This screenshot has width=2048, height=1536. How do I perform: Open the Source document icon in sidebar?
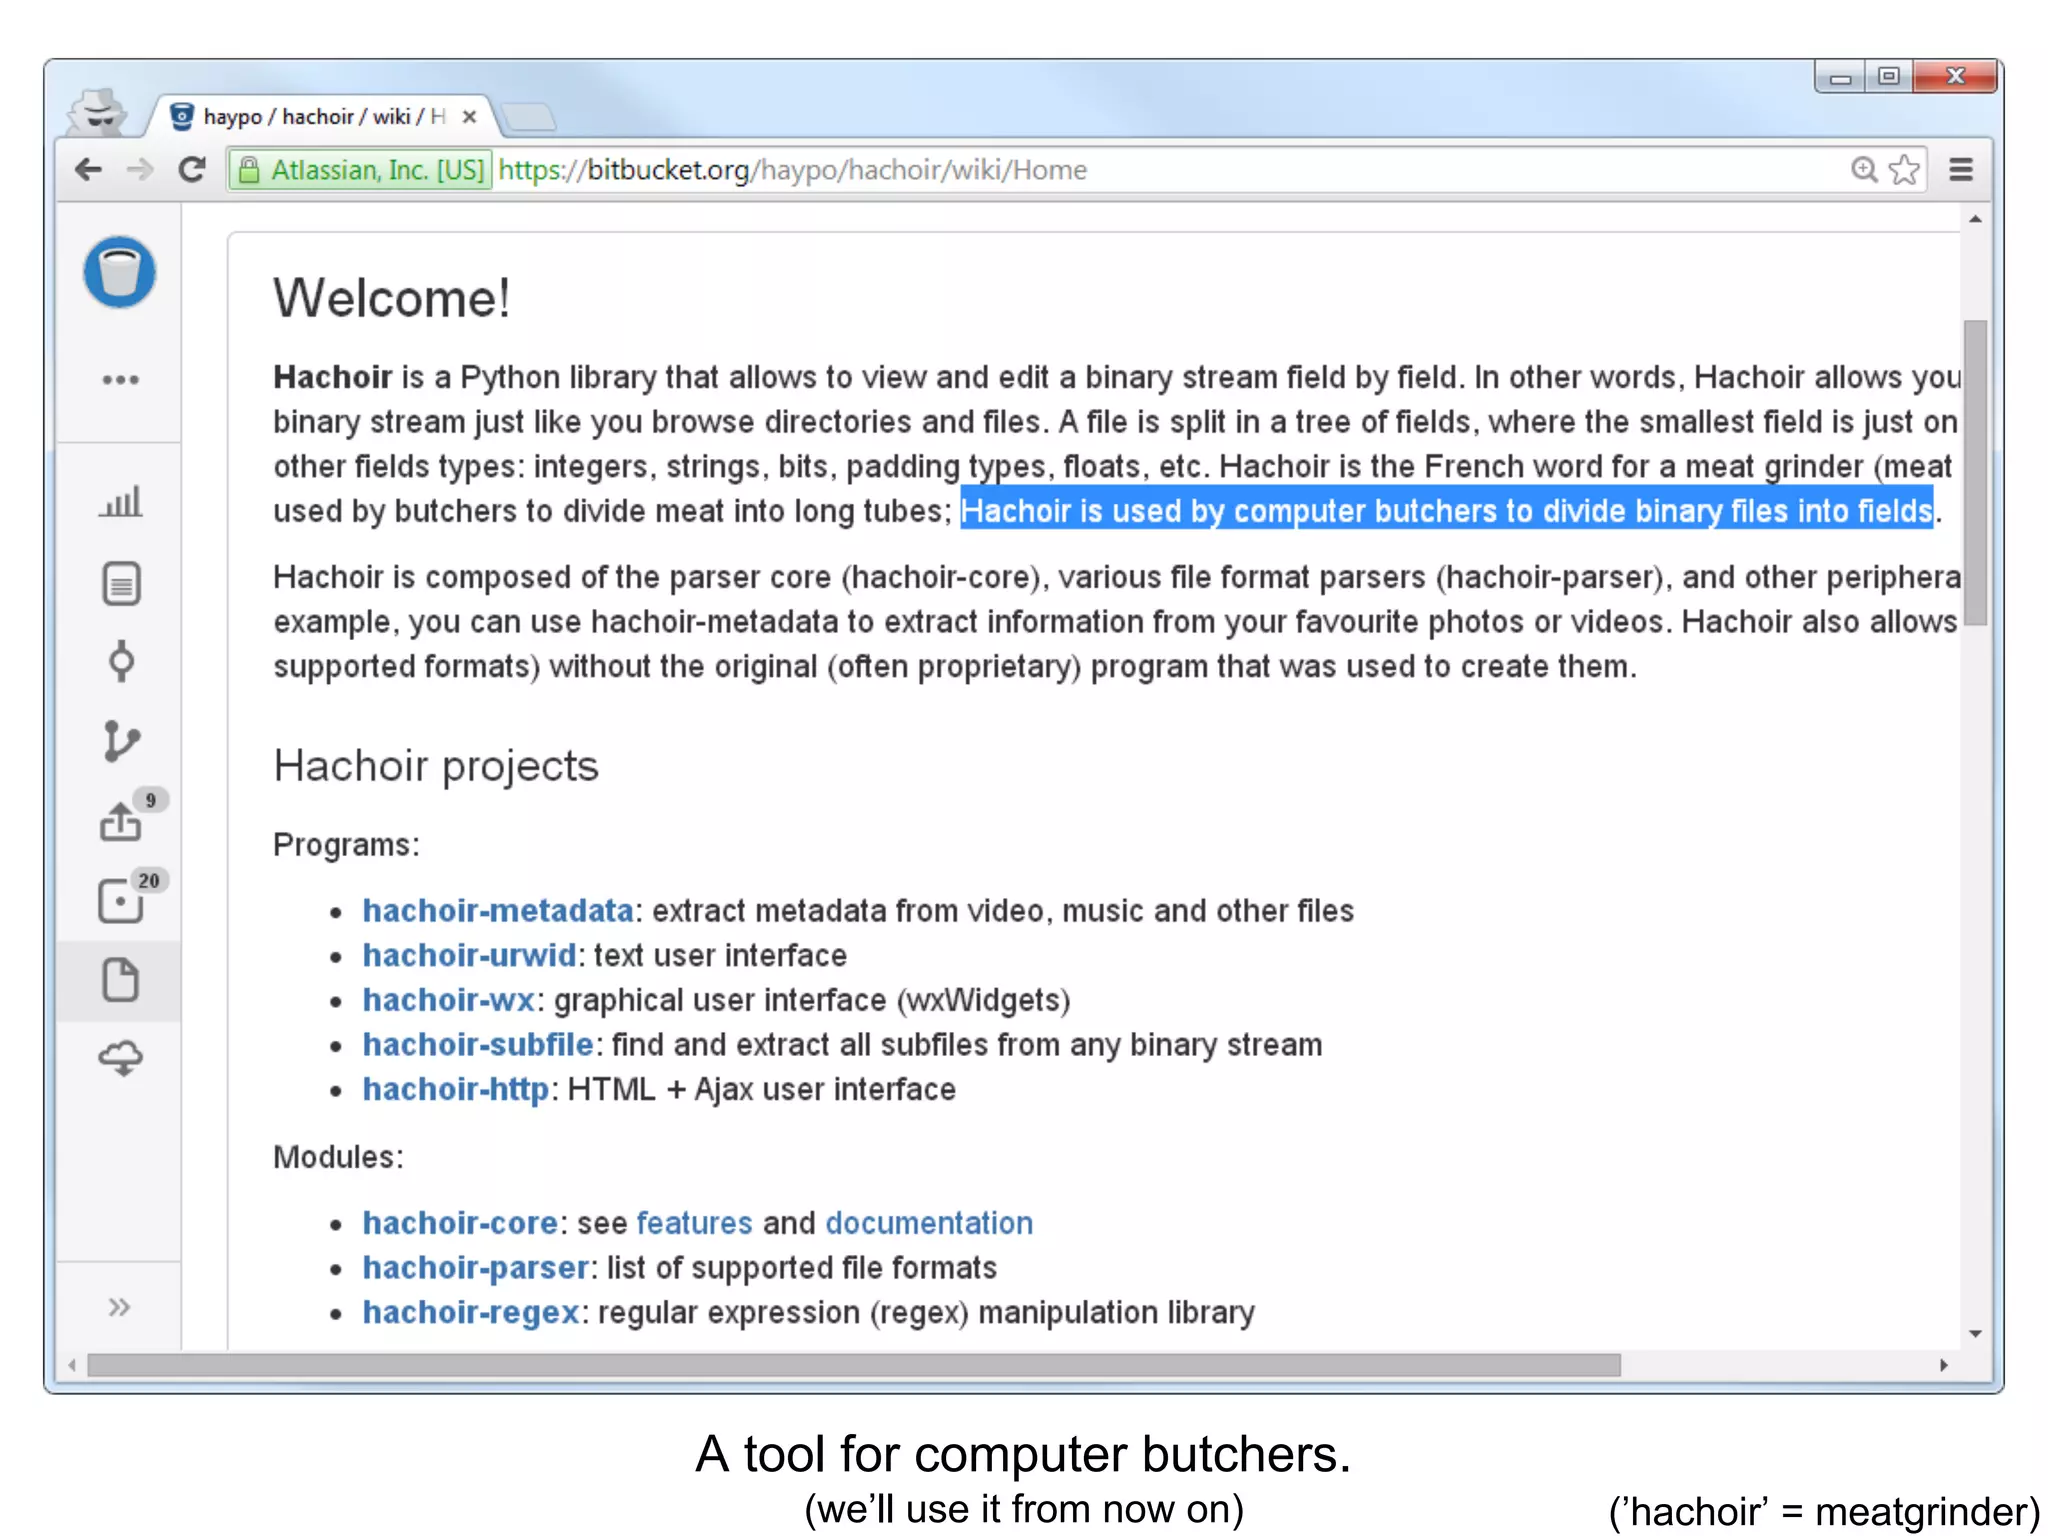click(x=121, y=584)
